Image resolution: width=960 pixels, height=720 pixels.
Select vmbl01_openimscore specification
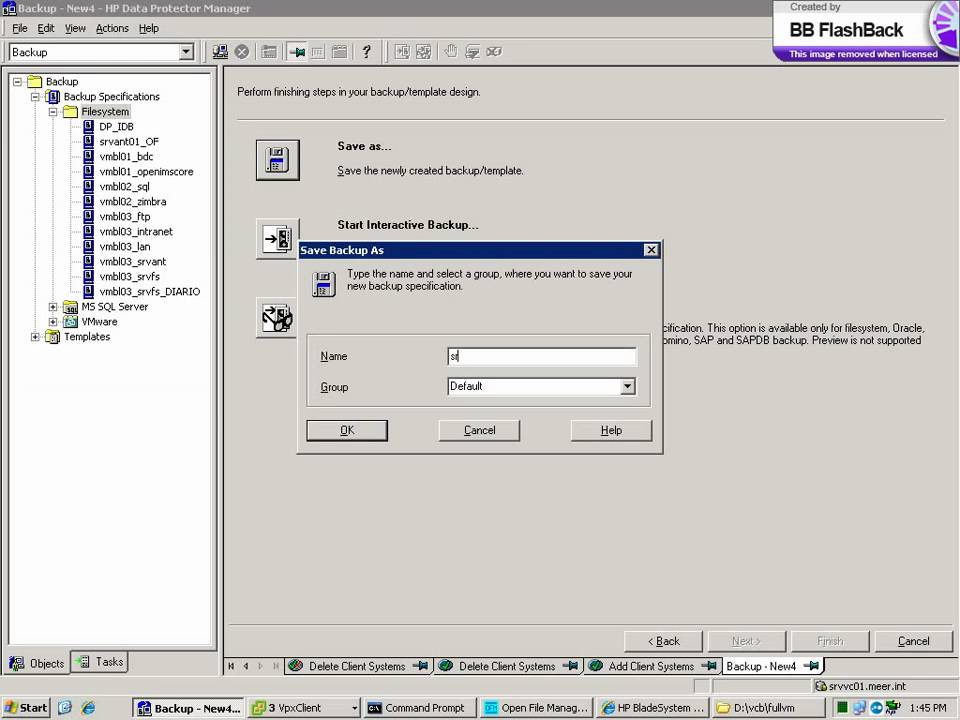[146, 171]
